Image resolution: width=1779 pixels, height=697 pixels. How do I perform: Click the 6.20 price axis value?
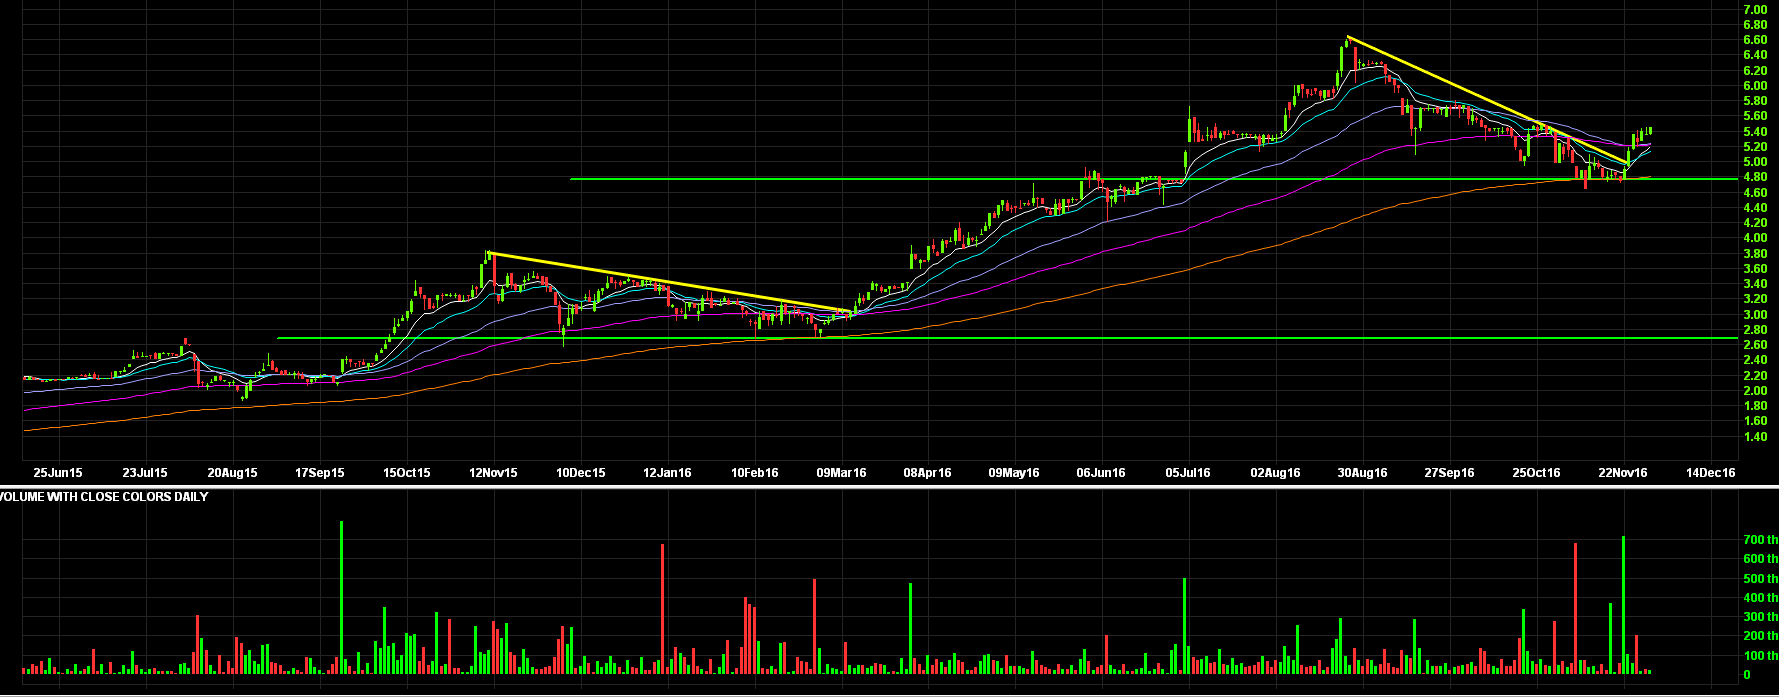click(x=1755, y=71)
